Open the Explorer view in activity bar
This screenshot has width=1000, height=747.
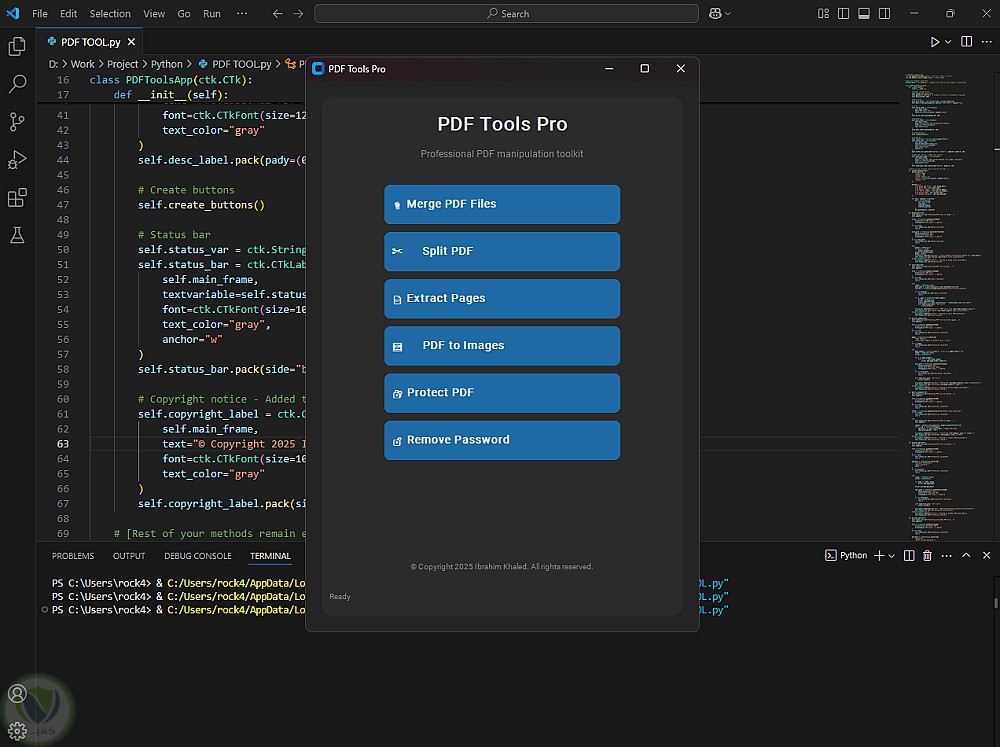[17, 46]
